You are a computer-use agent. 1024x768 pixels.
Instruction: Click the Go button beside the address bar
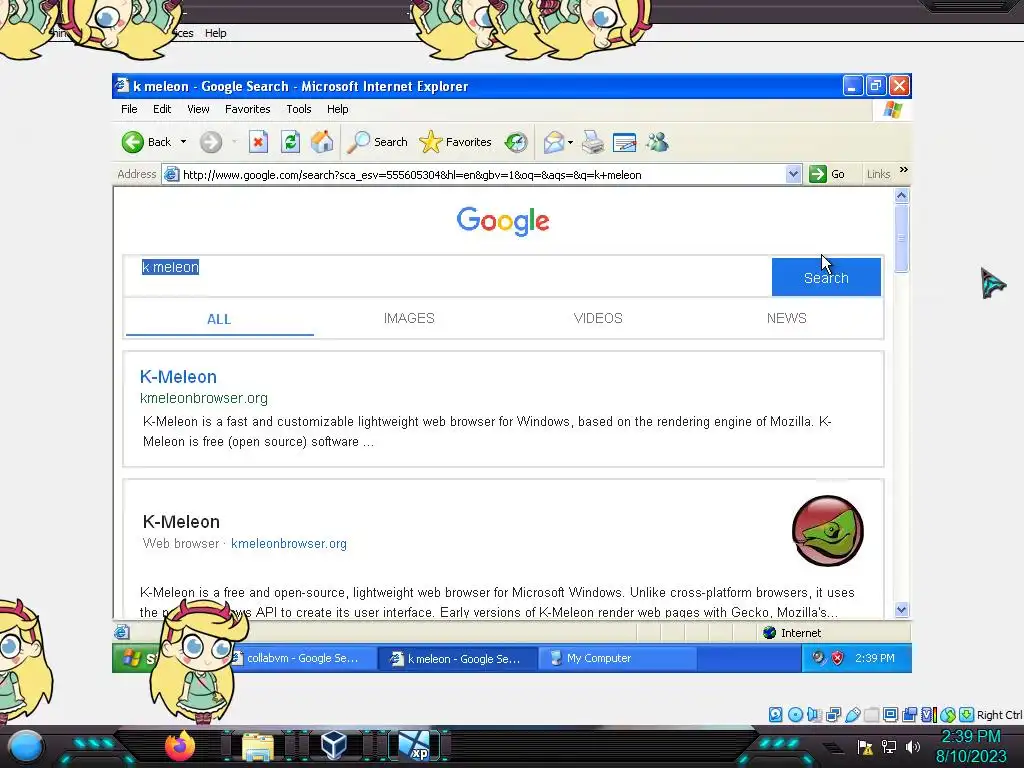(827, 174)
